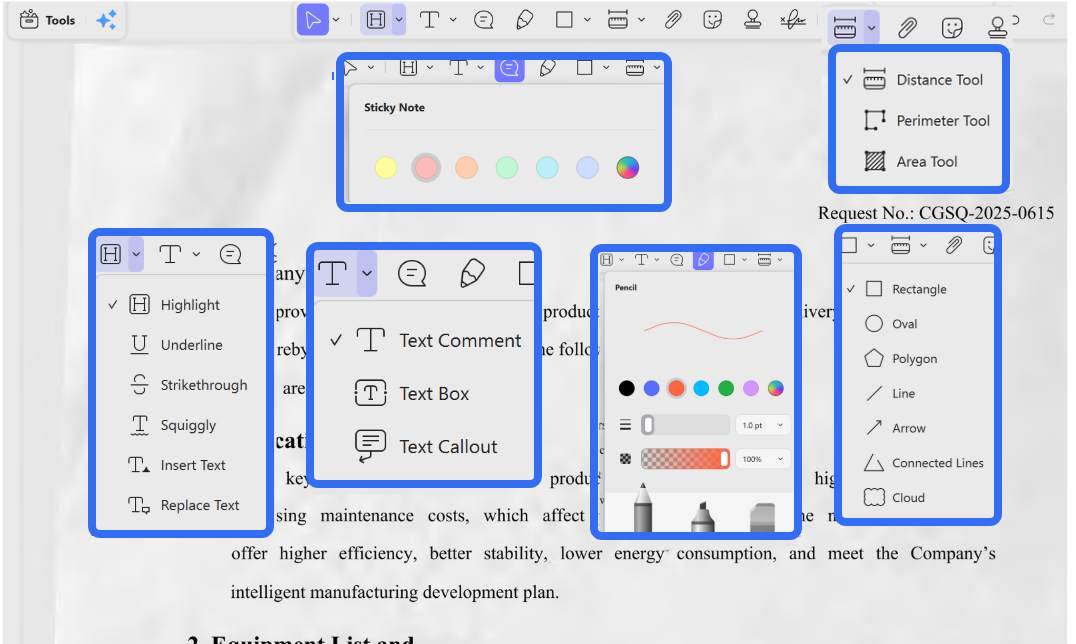
Task: Click the signature icon in main toolbar
Action: click(x=793, y=20)
